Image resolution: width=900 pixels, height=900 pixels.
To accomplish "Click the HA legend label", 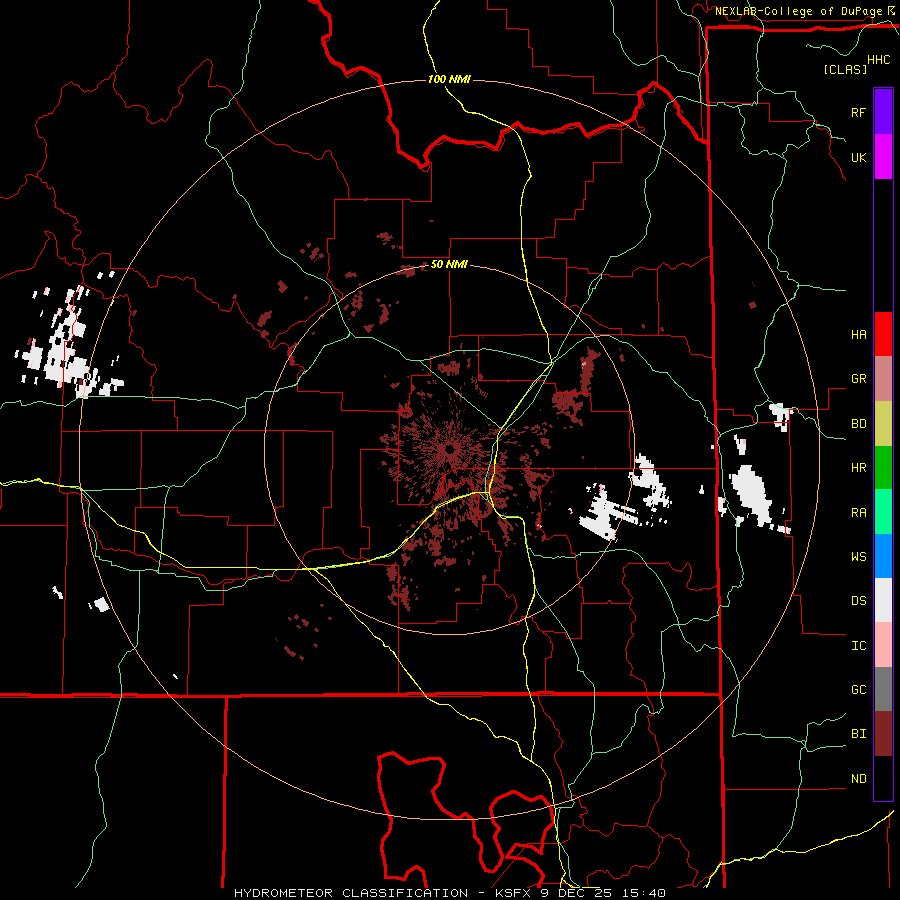I will 858,334.
